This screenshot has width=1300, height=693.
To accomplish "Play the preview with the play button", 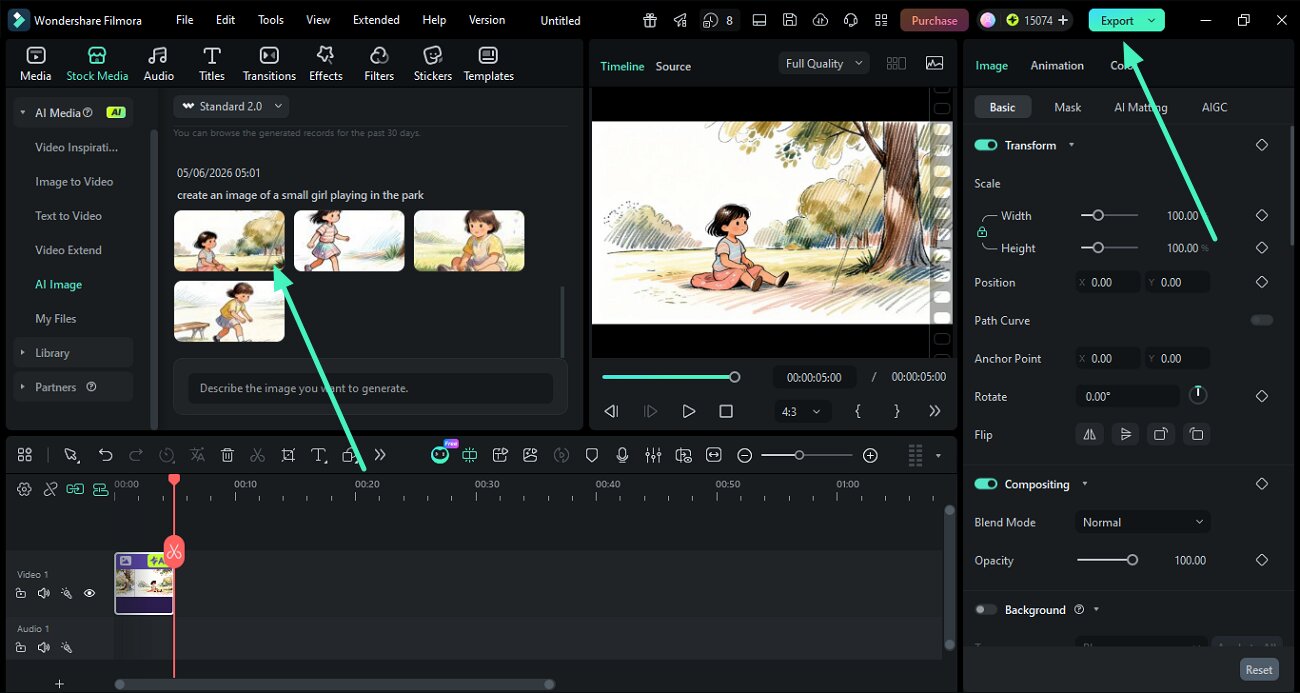I will coord(688,411).
